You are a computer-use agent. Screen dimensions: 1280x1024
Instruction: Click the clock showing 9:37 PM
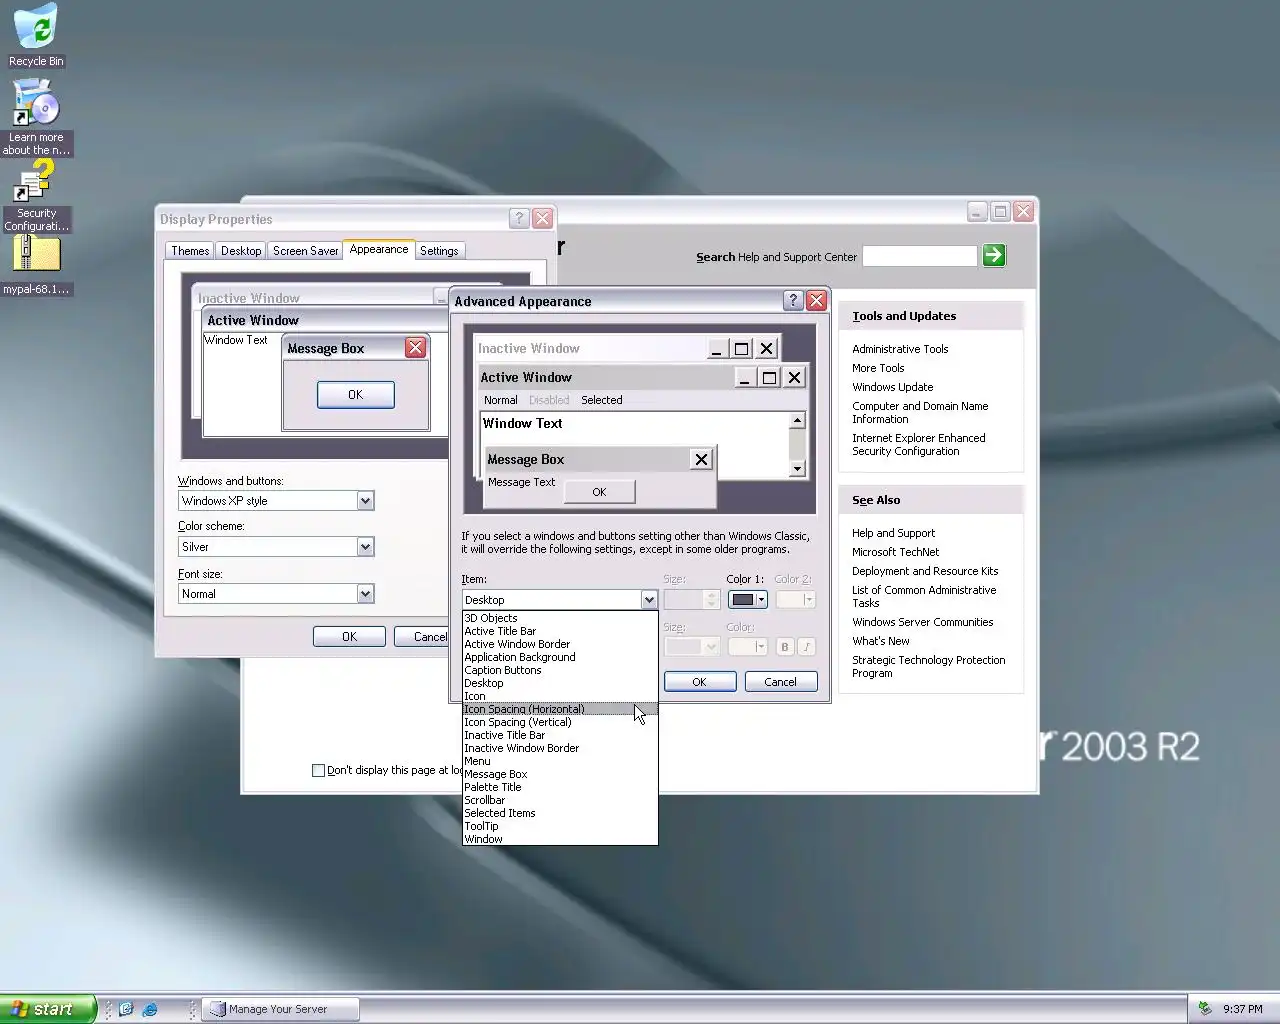coord(1242,1009)
